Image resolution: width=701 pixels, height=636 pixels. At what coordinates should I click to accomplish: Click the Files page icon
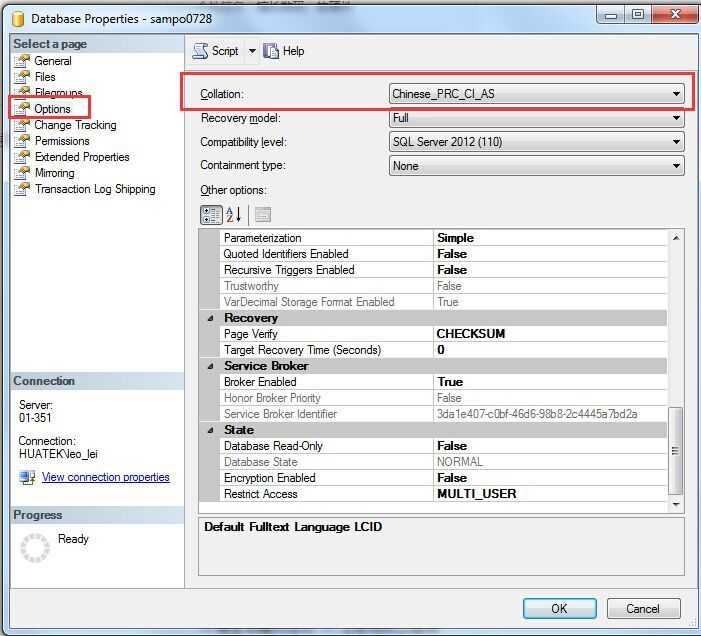[x=22, y=77]
